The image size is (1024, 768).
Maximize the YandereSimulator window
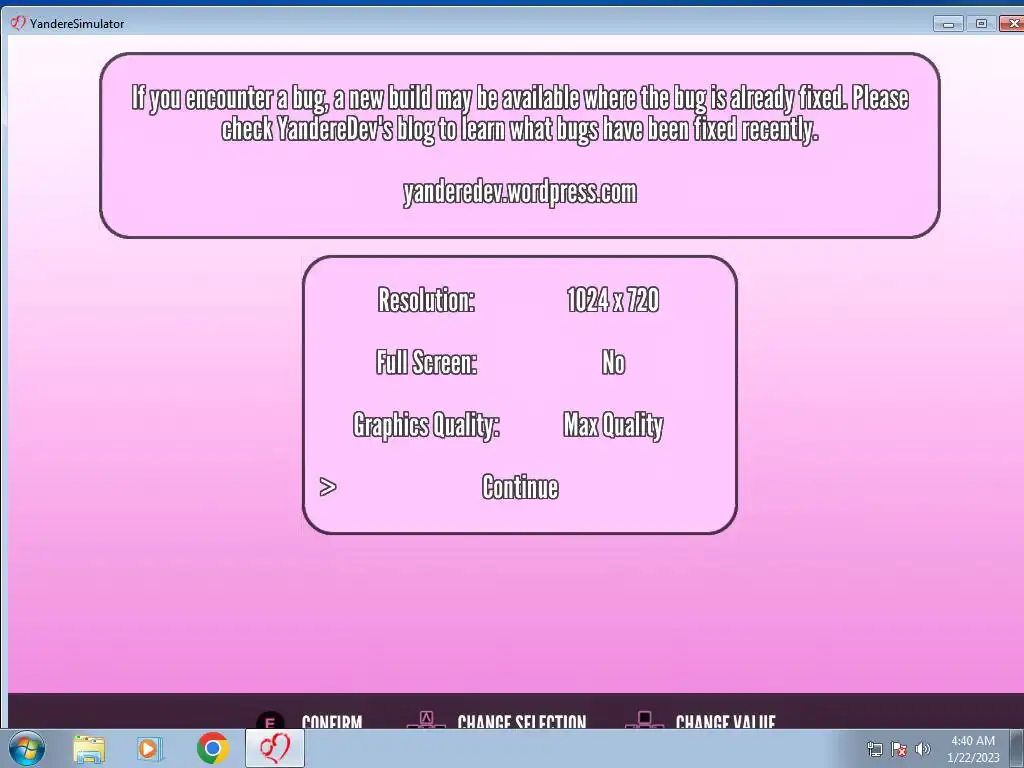(981, 24)
